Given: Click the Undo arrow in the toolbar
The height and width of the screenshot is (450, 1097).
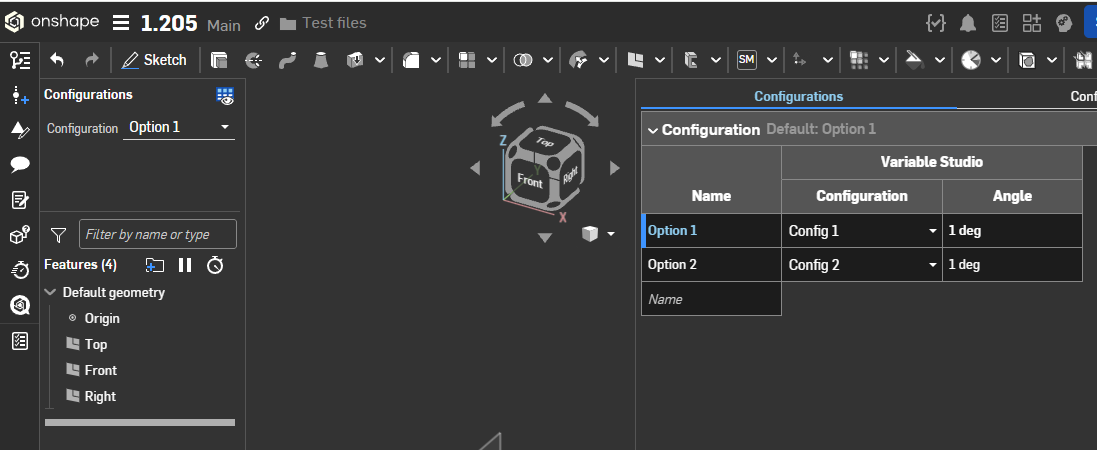Looking at the screenshot, I should point(57,60).
